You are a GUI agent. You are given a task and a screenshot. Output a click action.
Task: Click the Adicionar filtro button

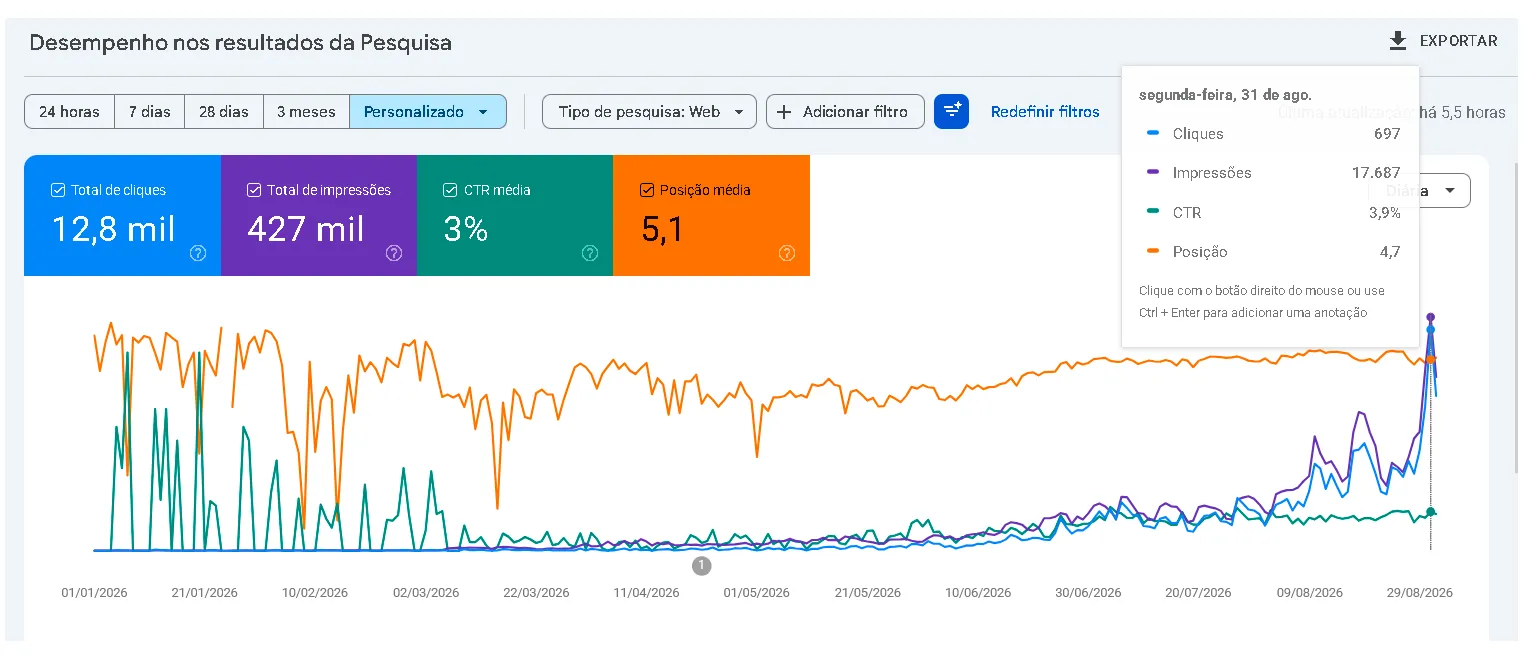845,112
